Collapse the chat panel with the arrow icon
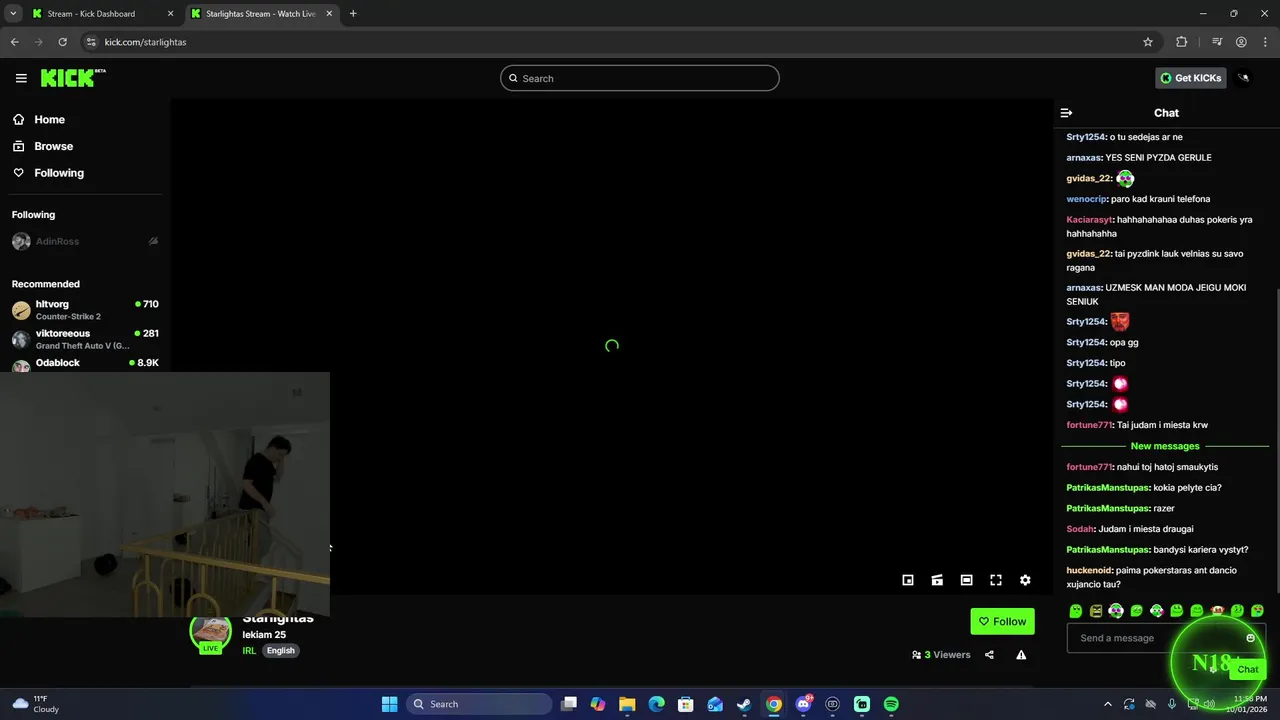Screen dimensions: 1280x720 coord(1066,113)
